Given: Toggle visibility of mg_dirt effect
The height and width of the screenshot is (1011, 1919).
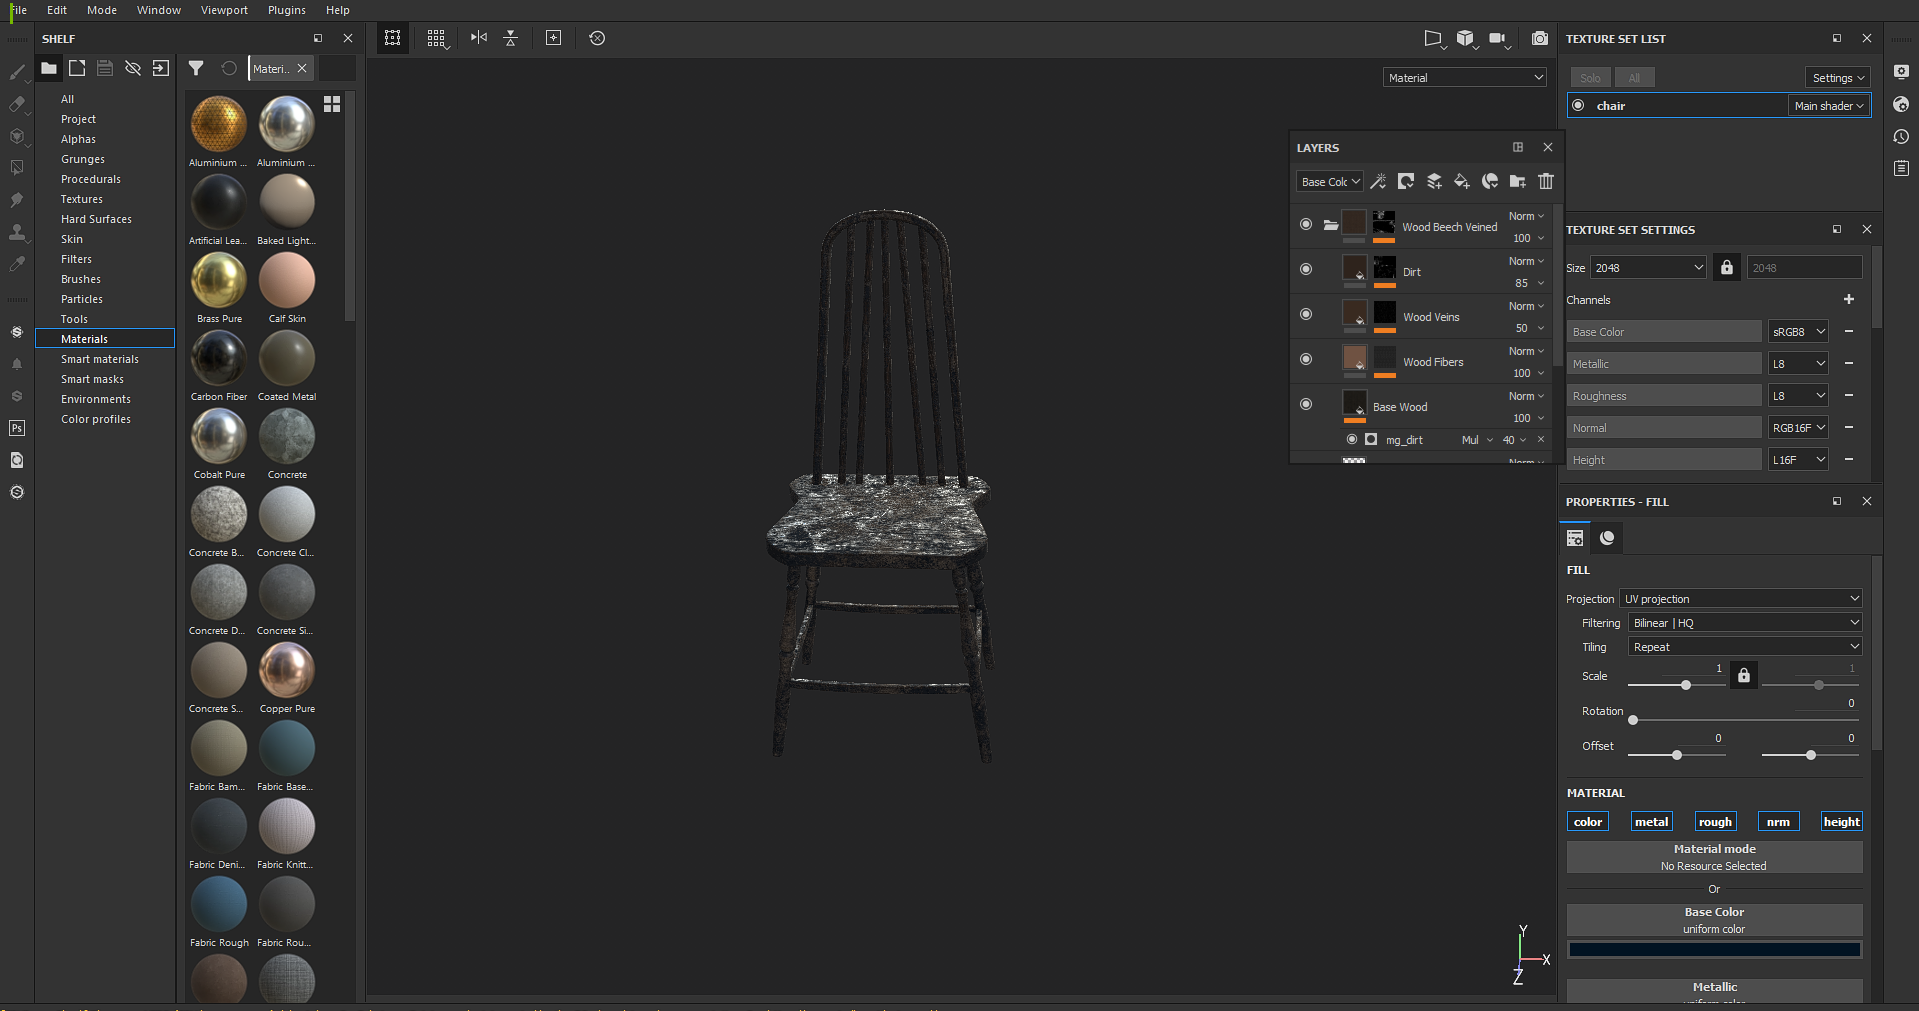Looking at the screenshot, I should [1352, 440].
